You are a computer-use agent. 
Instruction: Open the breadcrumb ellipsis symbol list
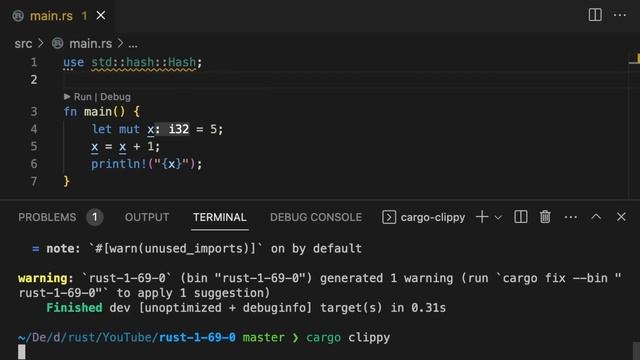(x=133, y=44)
